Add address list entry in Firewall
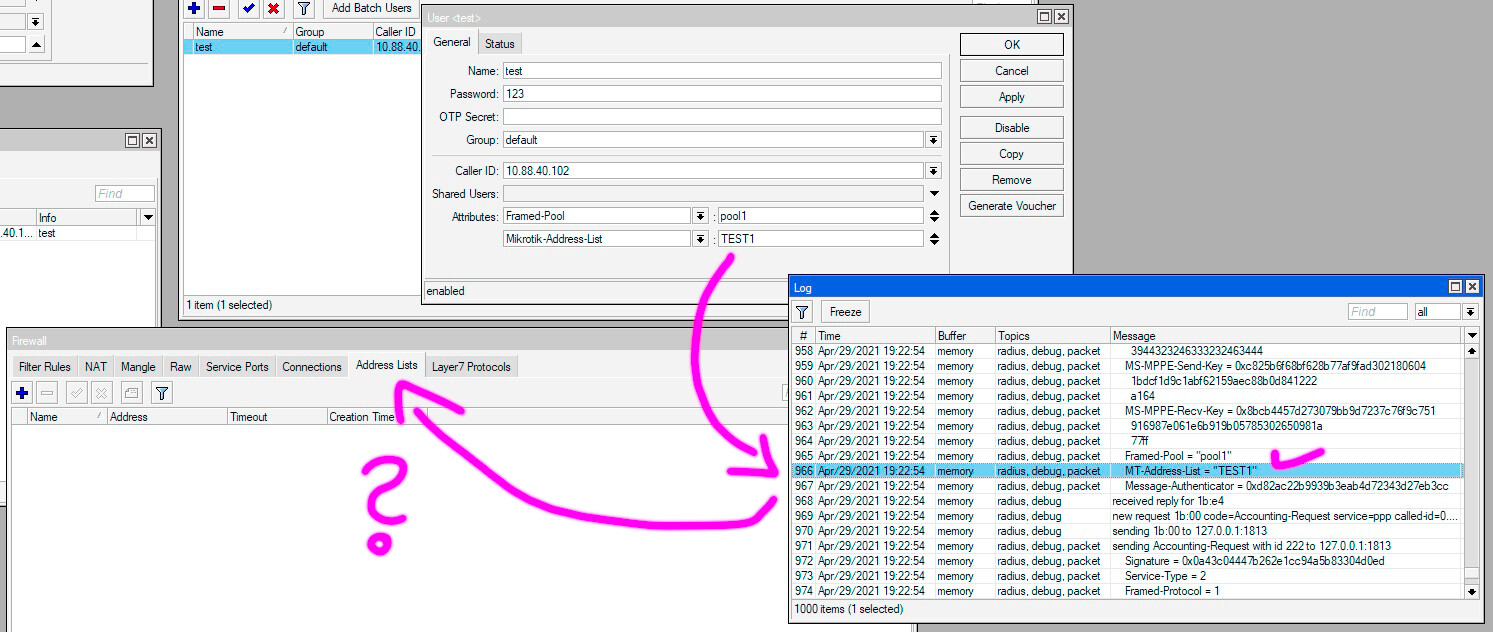This screenshot has width=1493, height=632. click(x=22, y=393)
